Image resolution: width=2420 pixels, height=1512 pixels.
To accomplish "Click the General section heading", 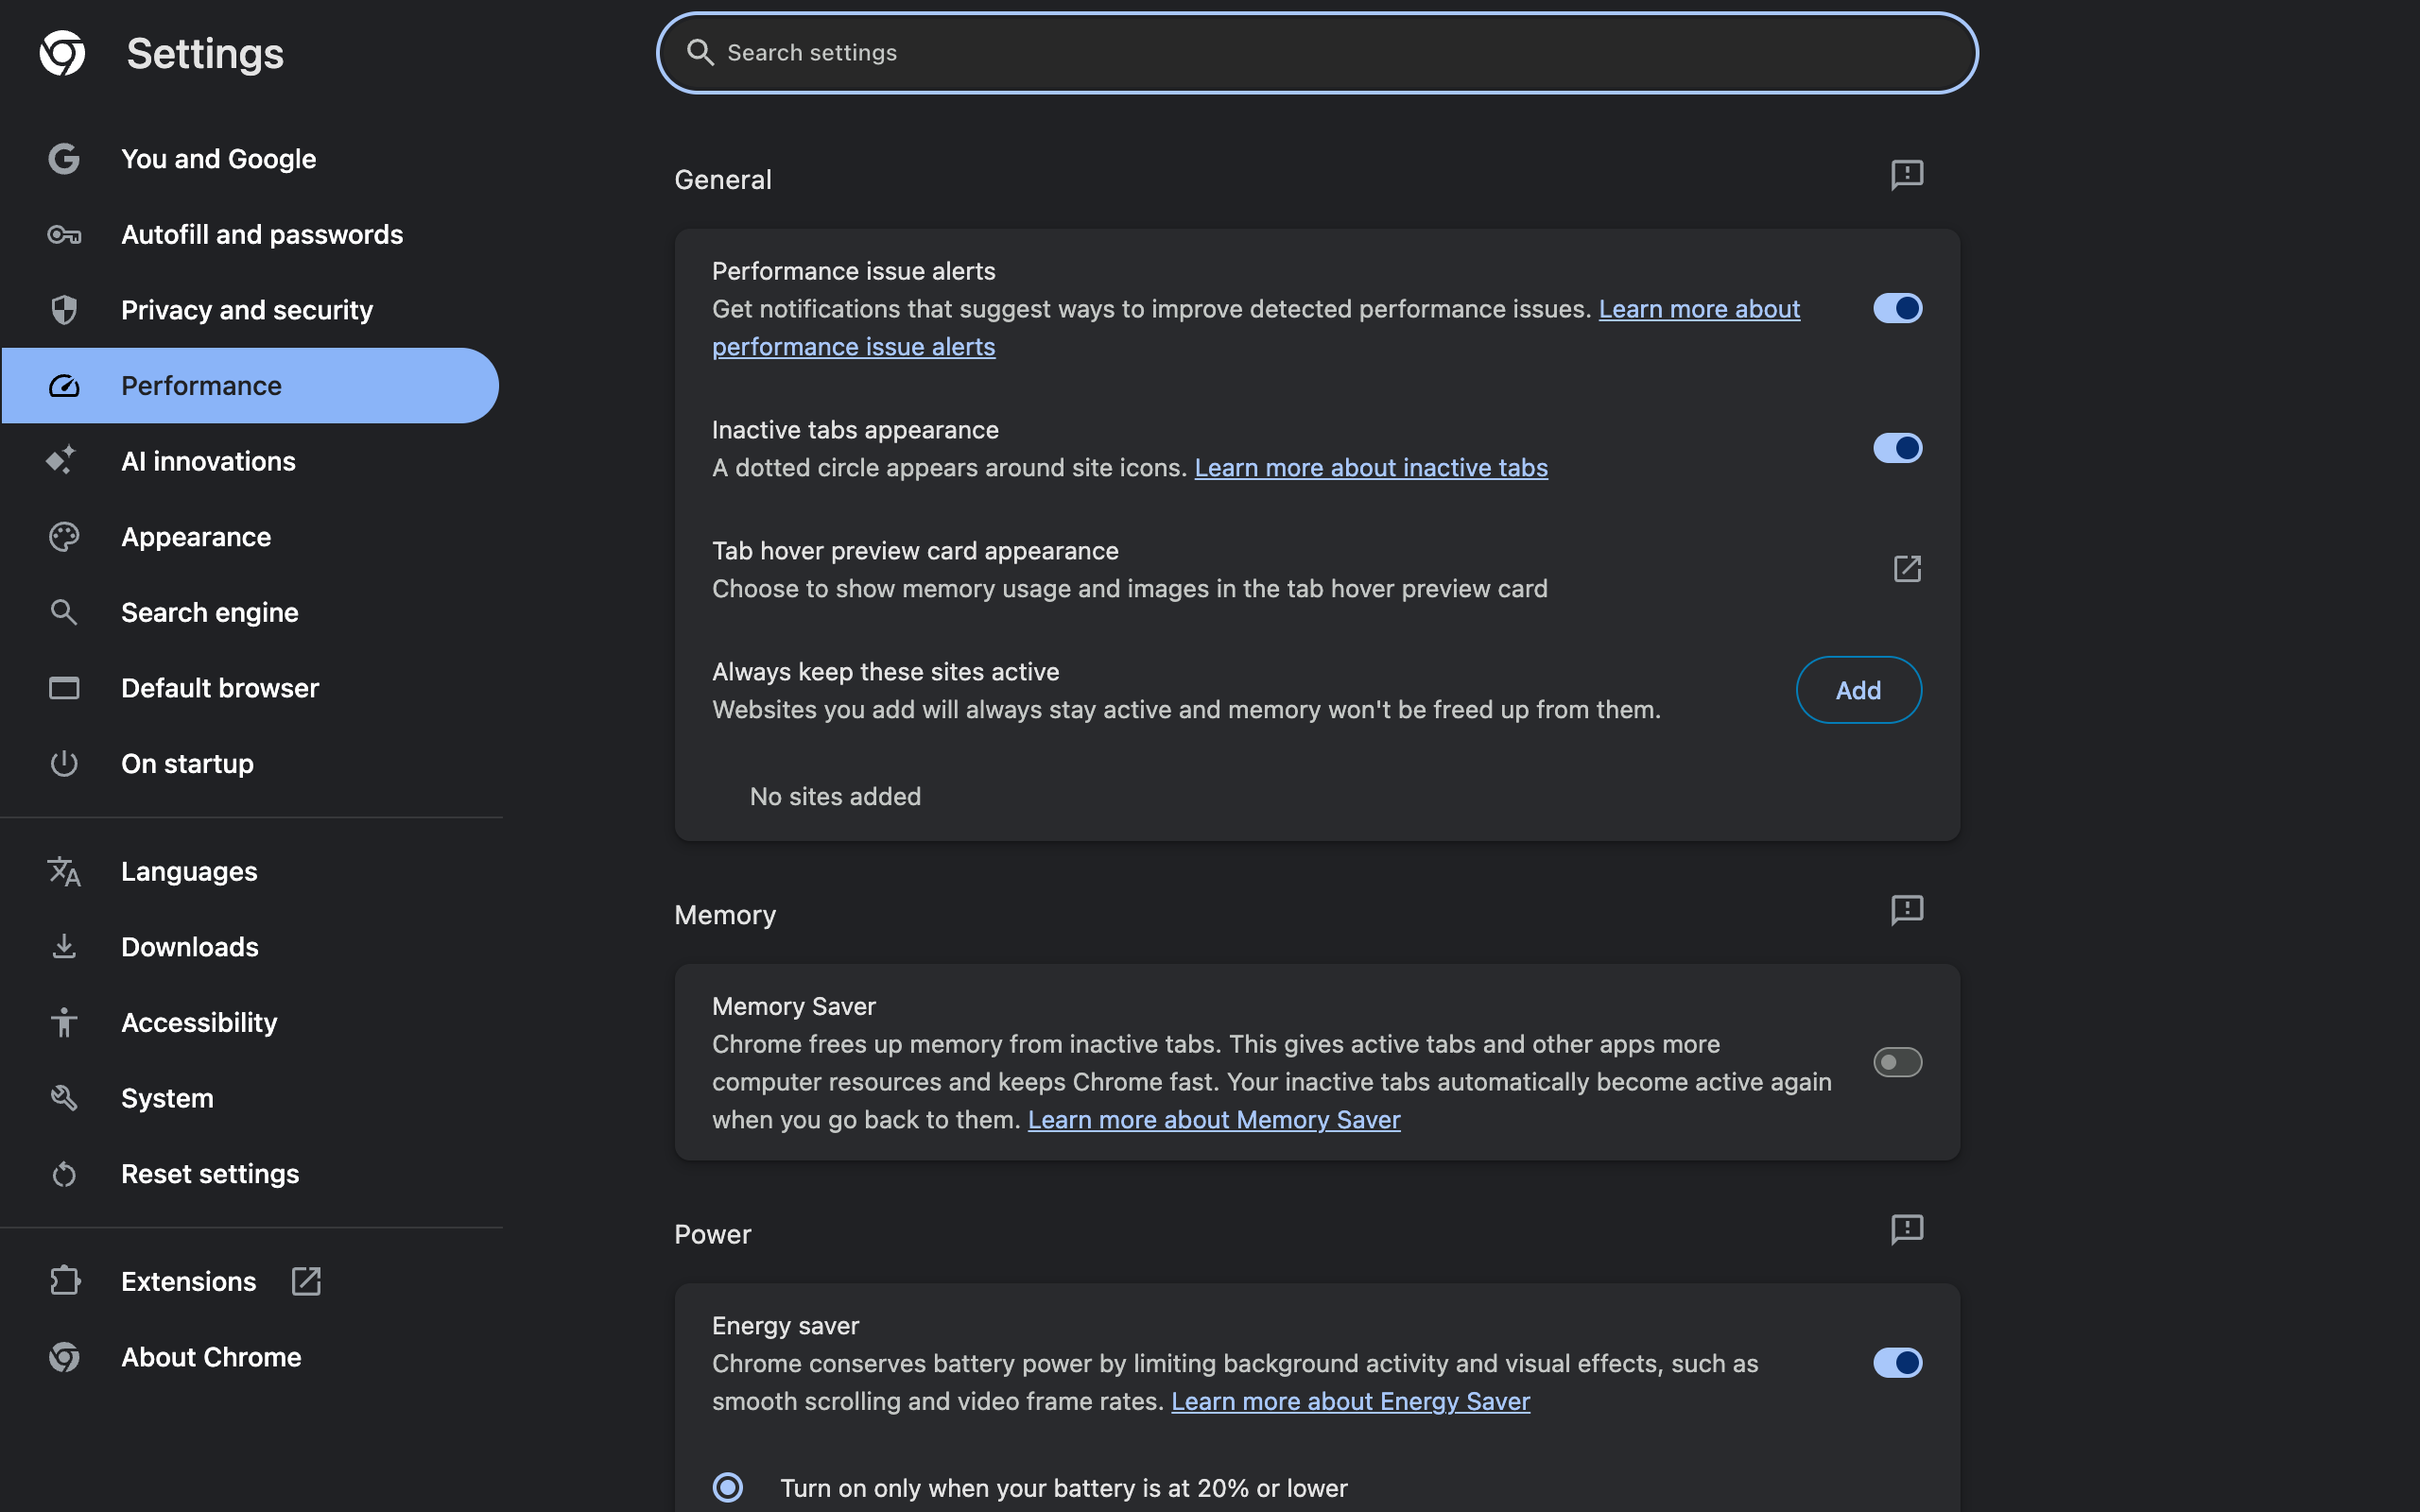I will (723, 180).
